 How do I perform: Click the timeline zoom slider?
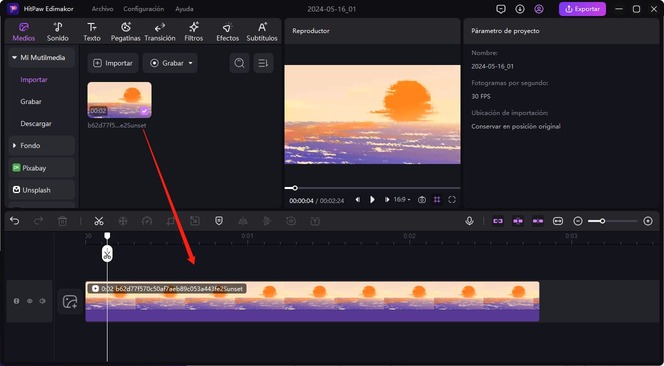coord(613,221)
